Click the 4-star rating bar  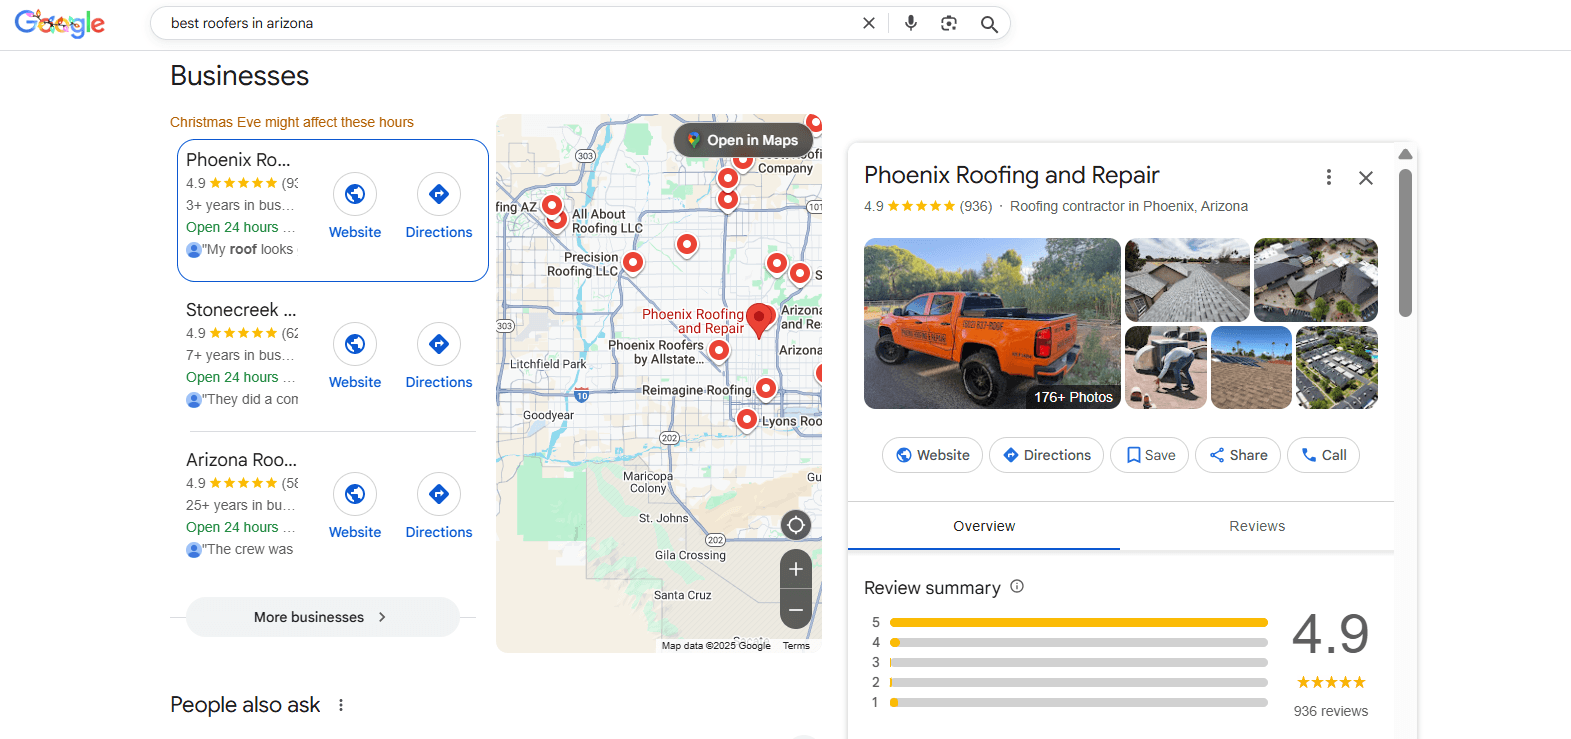[1079, 642]
